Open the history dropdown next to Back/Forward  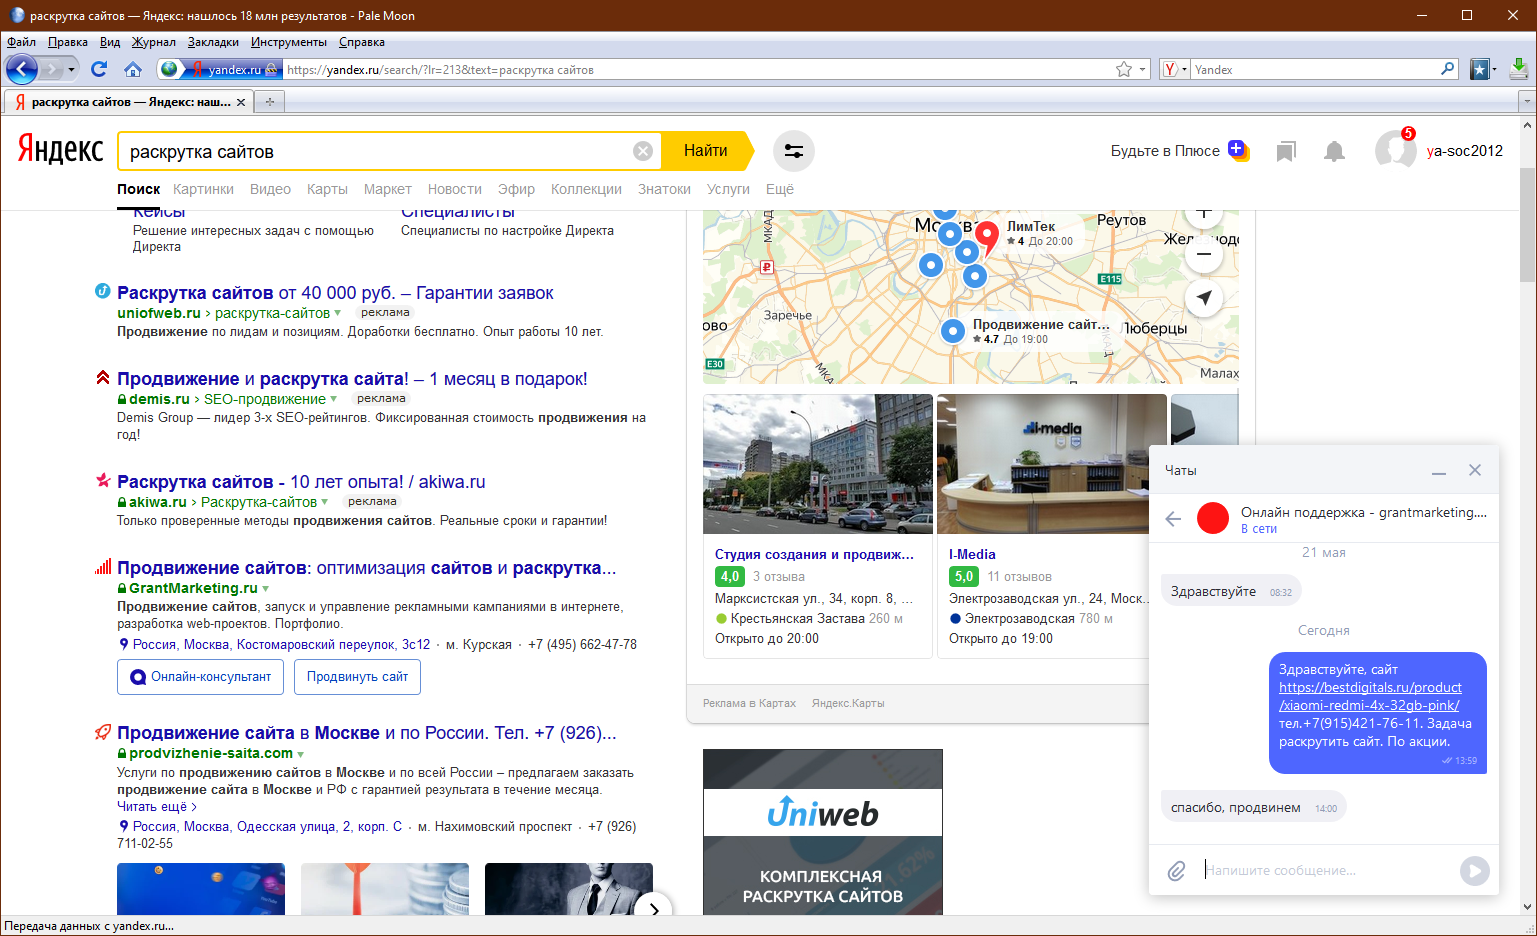coord(71,69)
